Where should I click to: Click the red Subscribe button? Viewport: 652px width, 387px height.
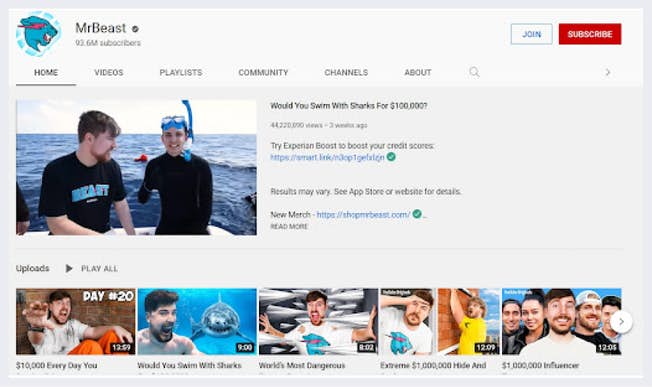pos(590,34)
